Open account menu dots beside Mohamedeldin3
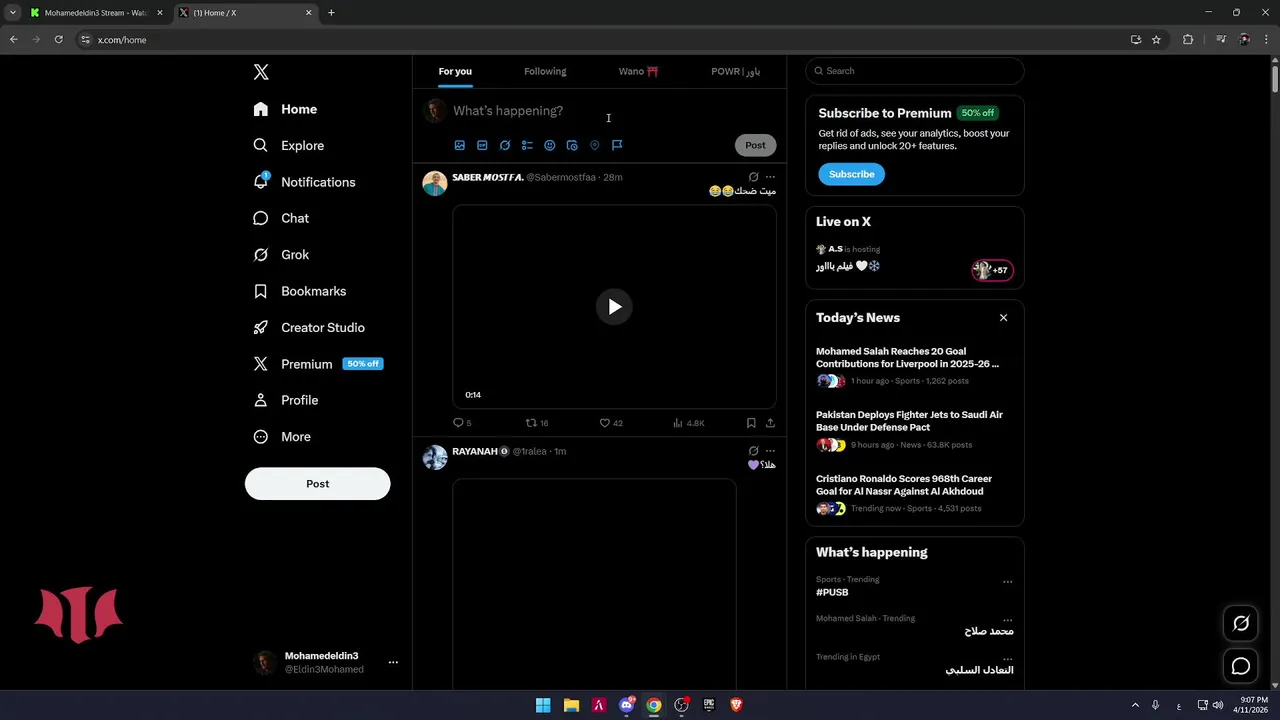The height and width of the screenshot is (720, 1280). (x=393, y=662)
